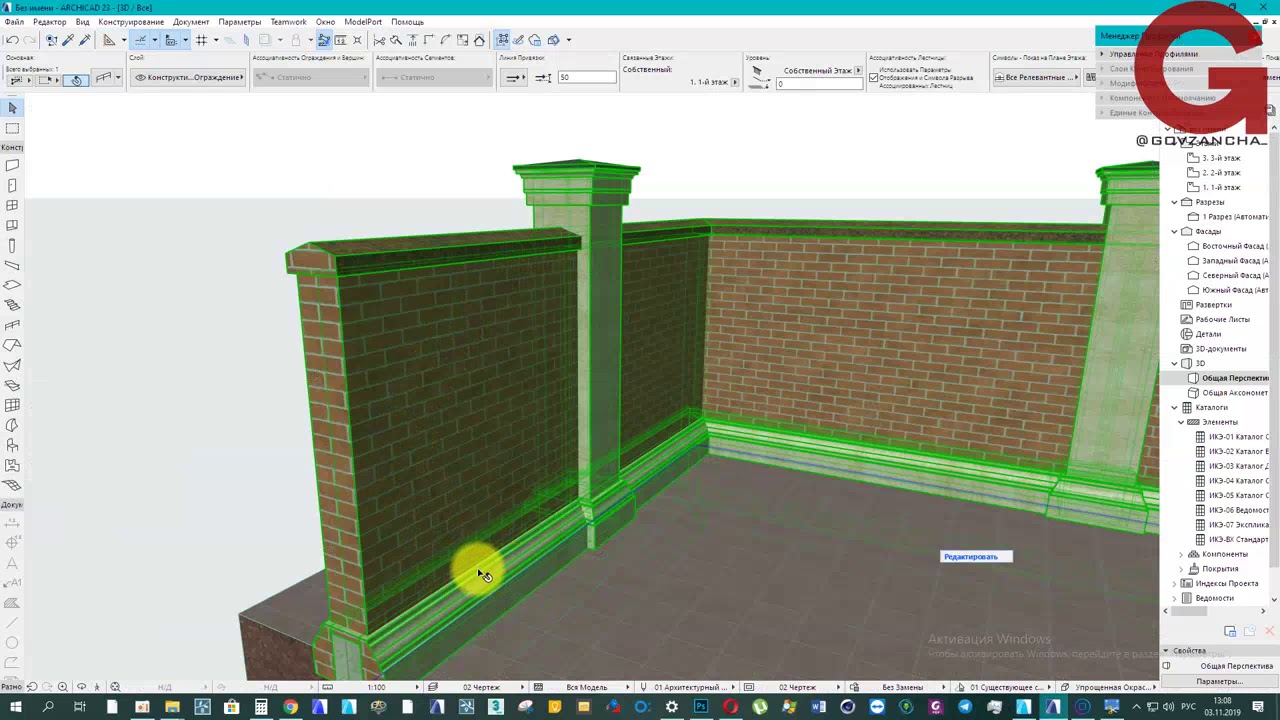Screen dimensions: 1280x720
Task: Toggle the highlighted rotated-view geometry method button
Action: [x=76, y=79]
